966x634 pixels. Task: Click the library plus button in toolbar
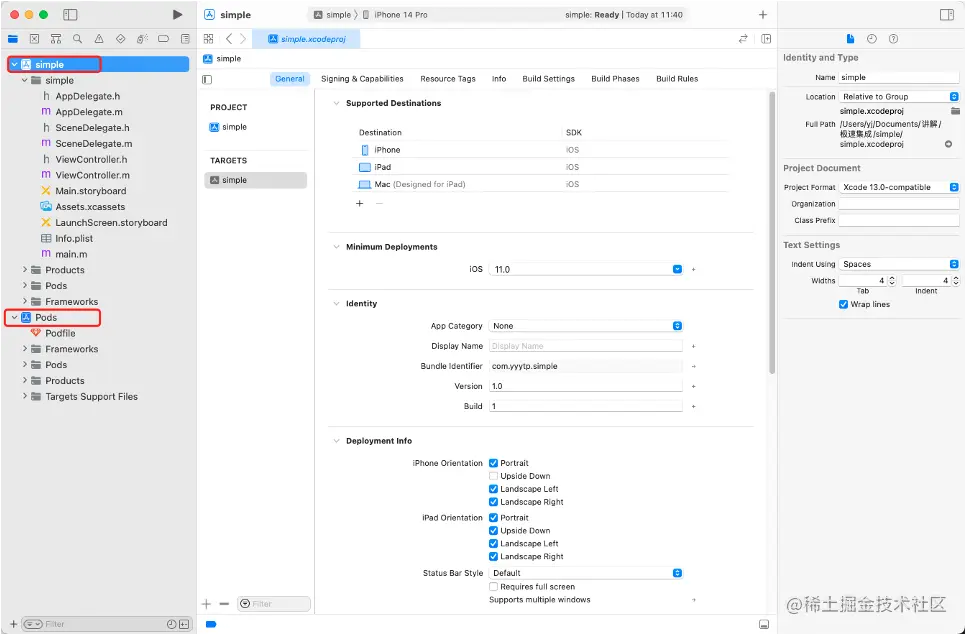[x=763, y=15]
